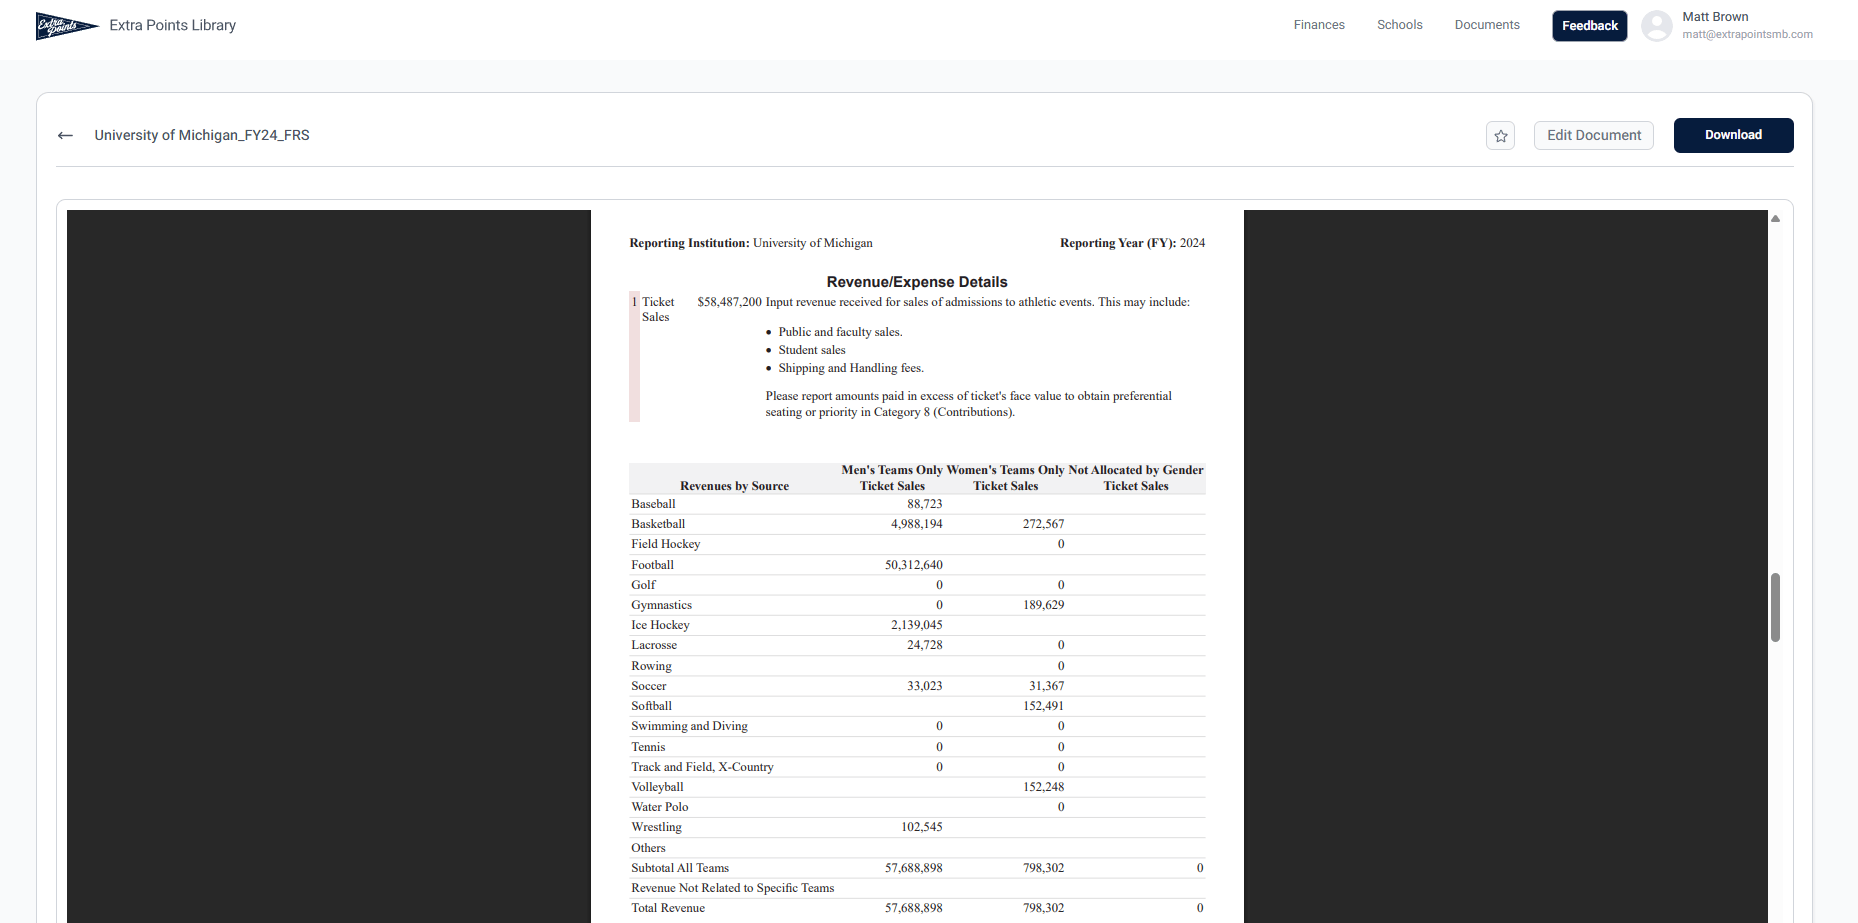The height and width of the screenshot is (923, 1858).
Task: Click Reporting Year (FY): 2024 text
Action: [1132, 243]
